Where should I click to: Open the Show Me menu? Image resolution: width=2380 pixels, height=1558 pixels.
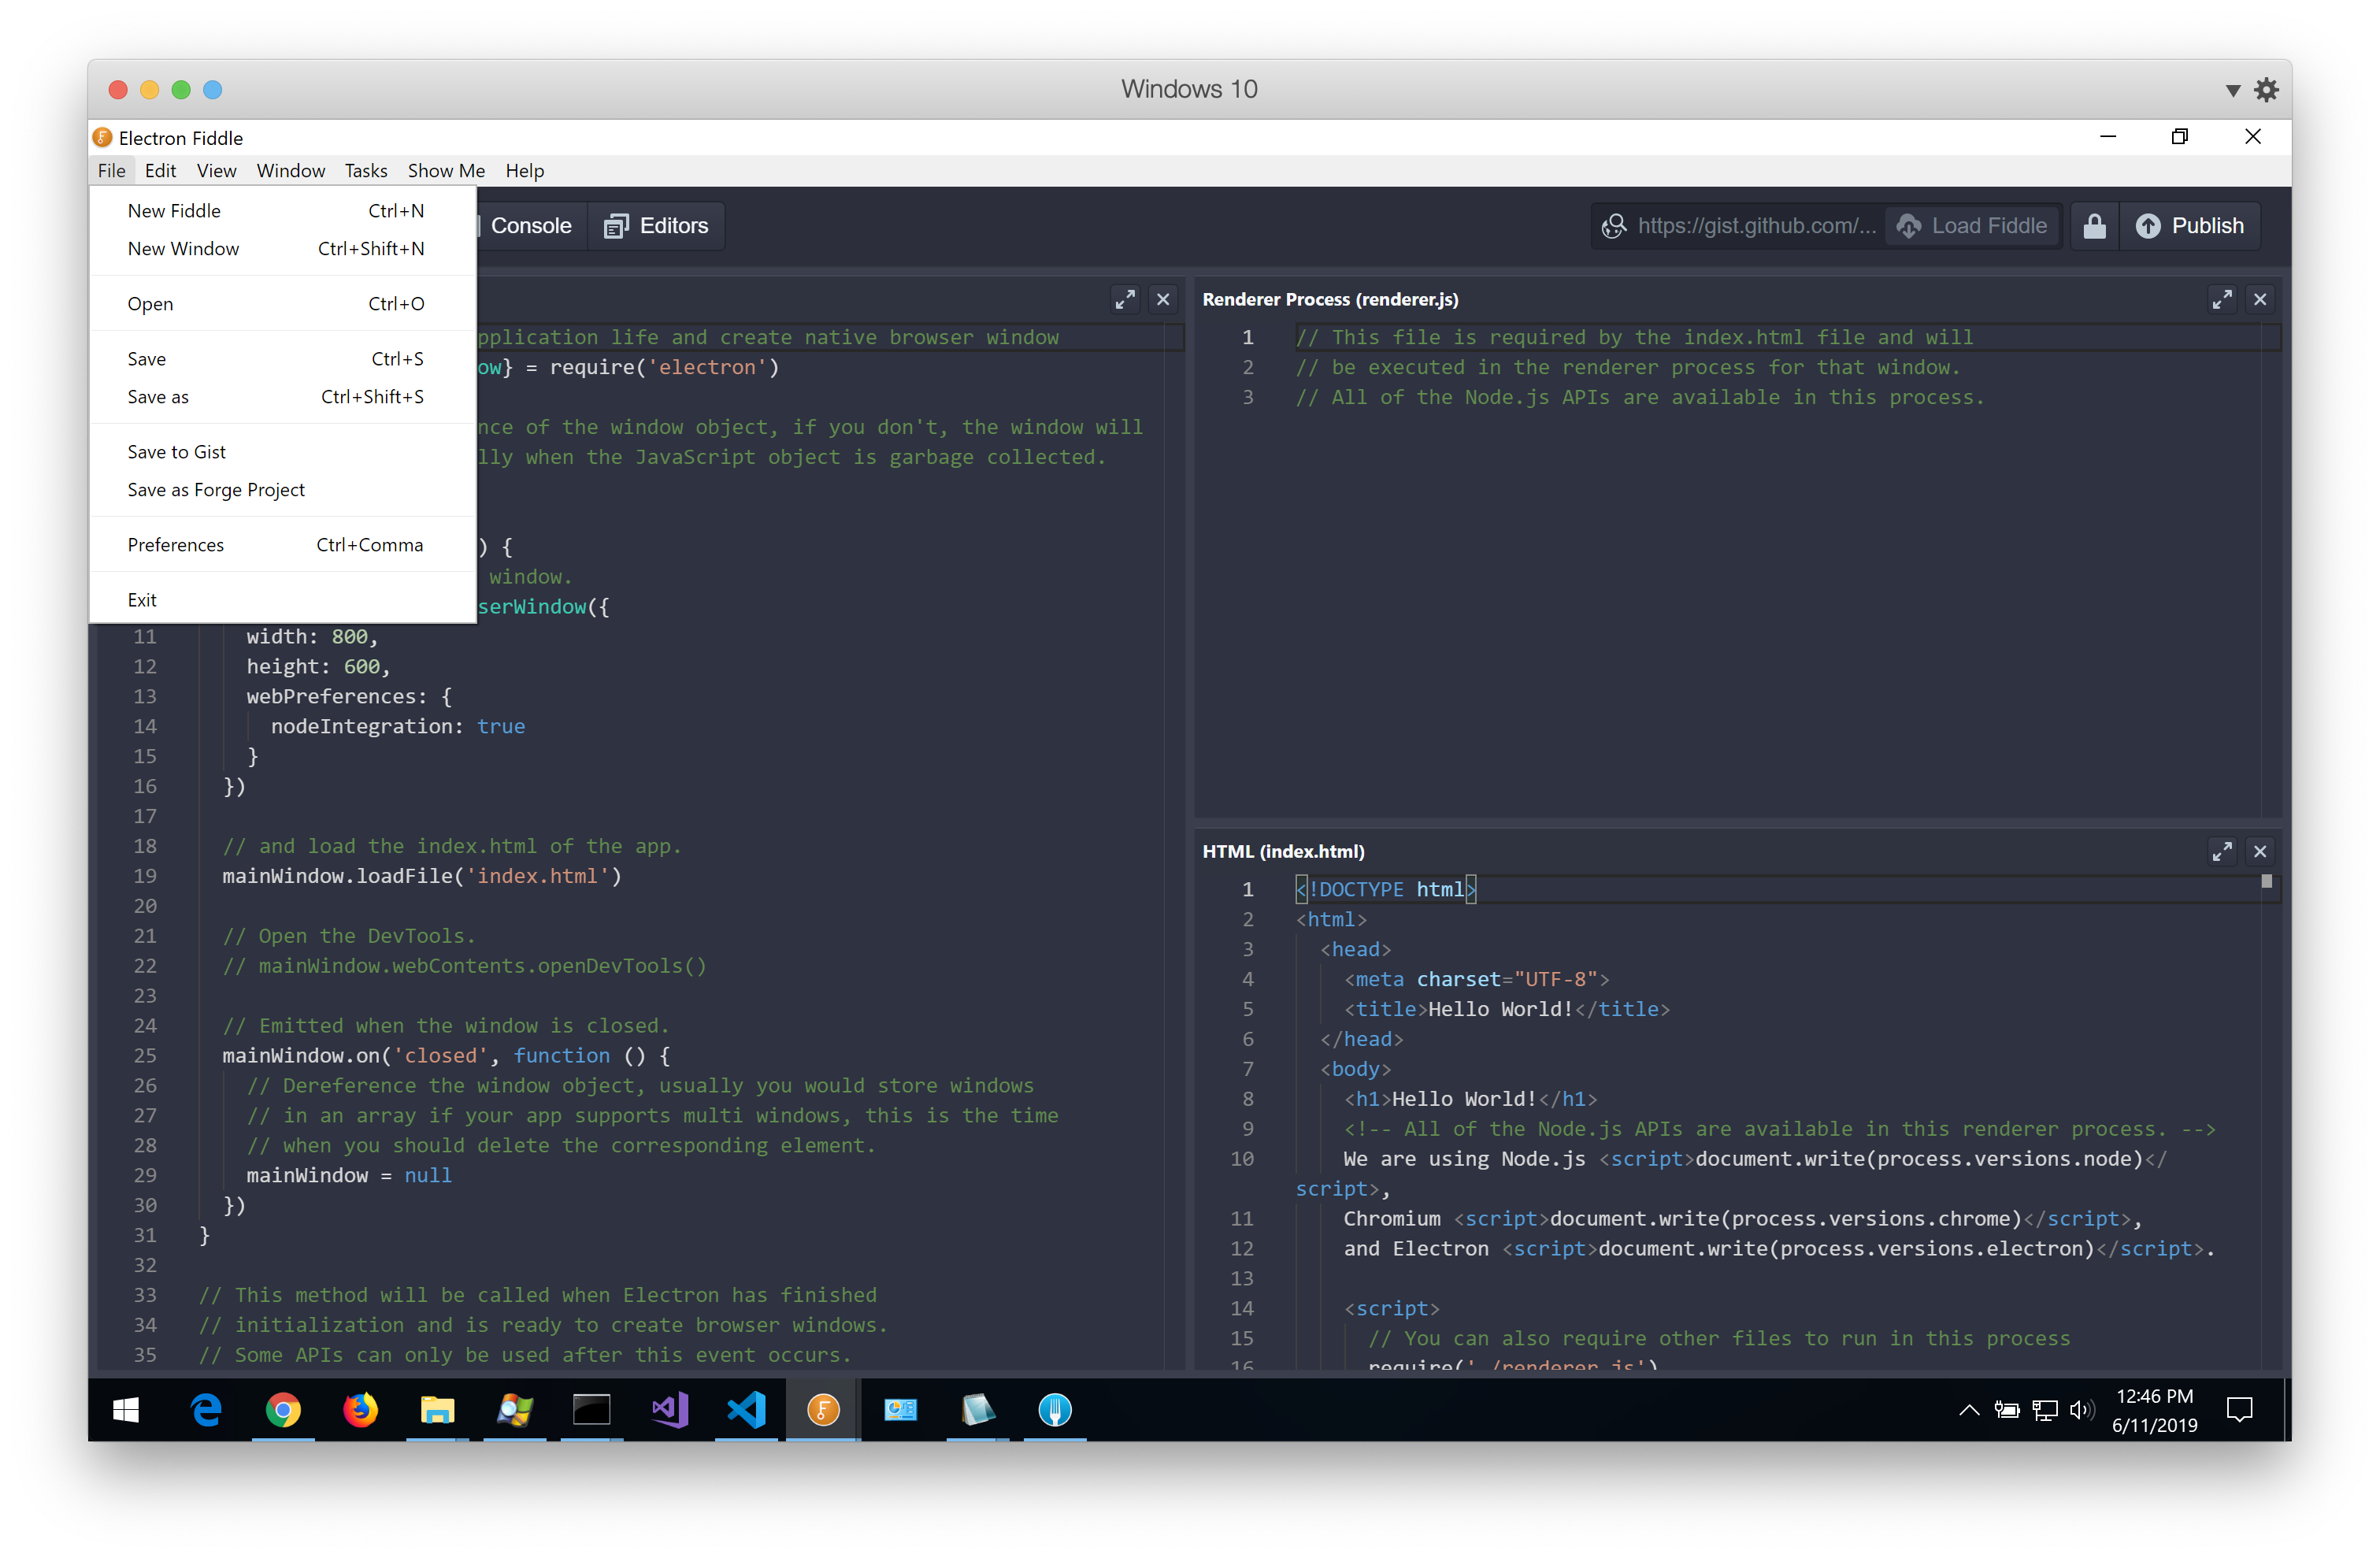(446, 171)
